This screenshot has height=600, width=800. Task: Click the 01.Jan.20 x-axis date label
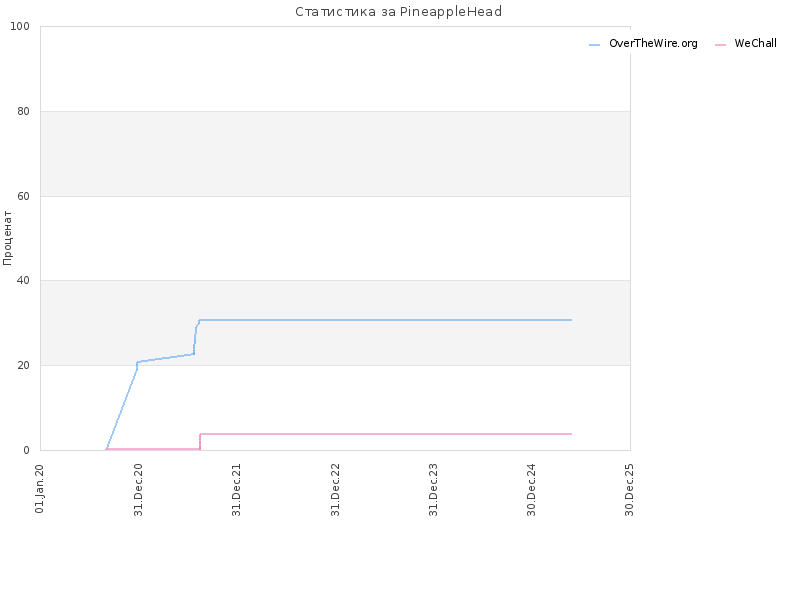(40, 489)
